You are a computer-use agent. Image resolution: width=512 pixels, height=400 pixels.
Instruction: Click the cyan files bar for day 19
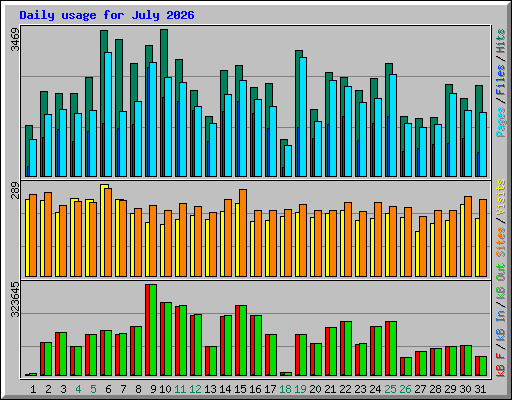[x=303, y=117]
